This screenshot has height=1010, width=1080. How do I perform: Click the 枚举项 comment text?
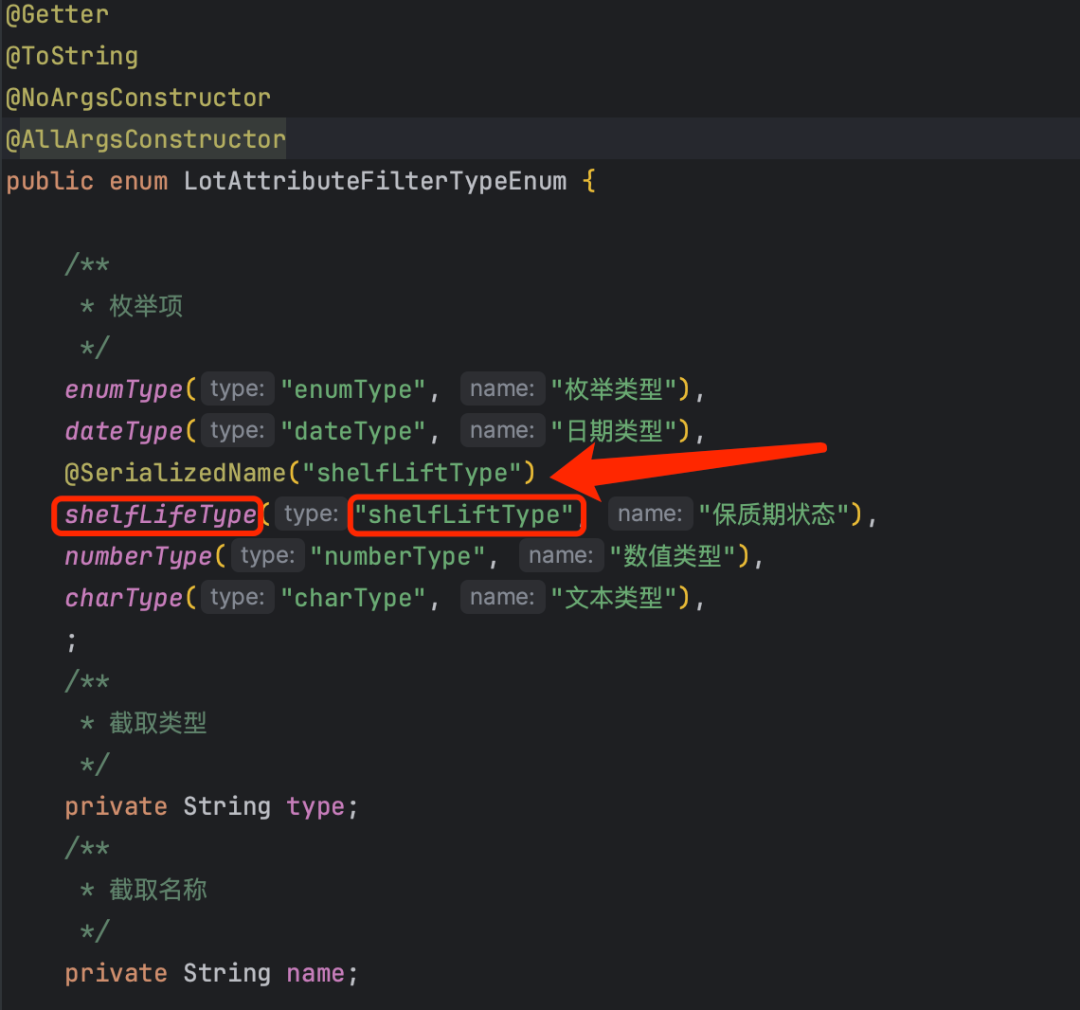pyautogui.click(x=146, y=306)
